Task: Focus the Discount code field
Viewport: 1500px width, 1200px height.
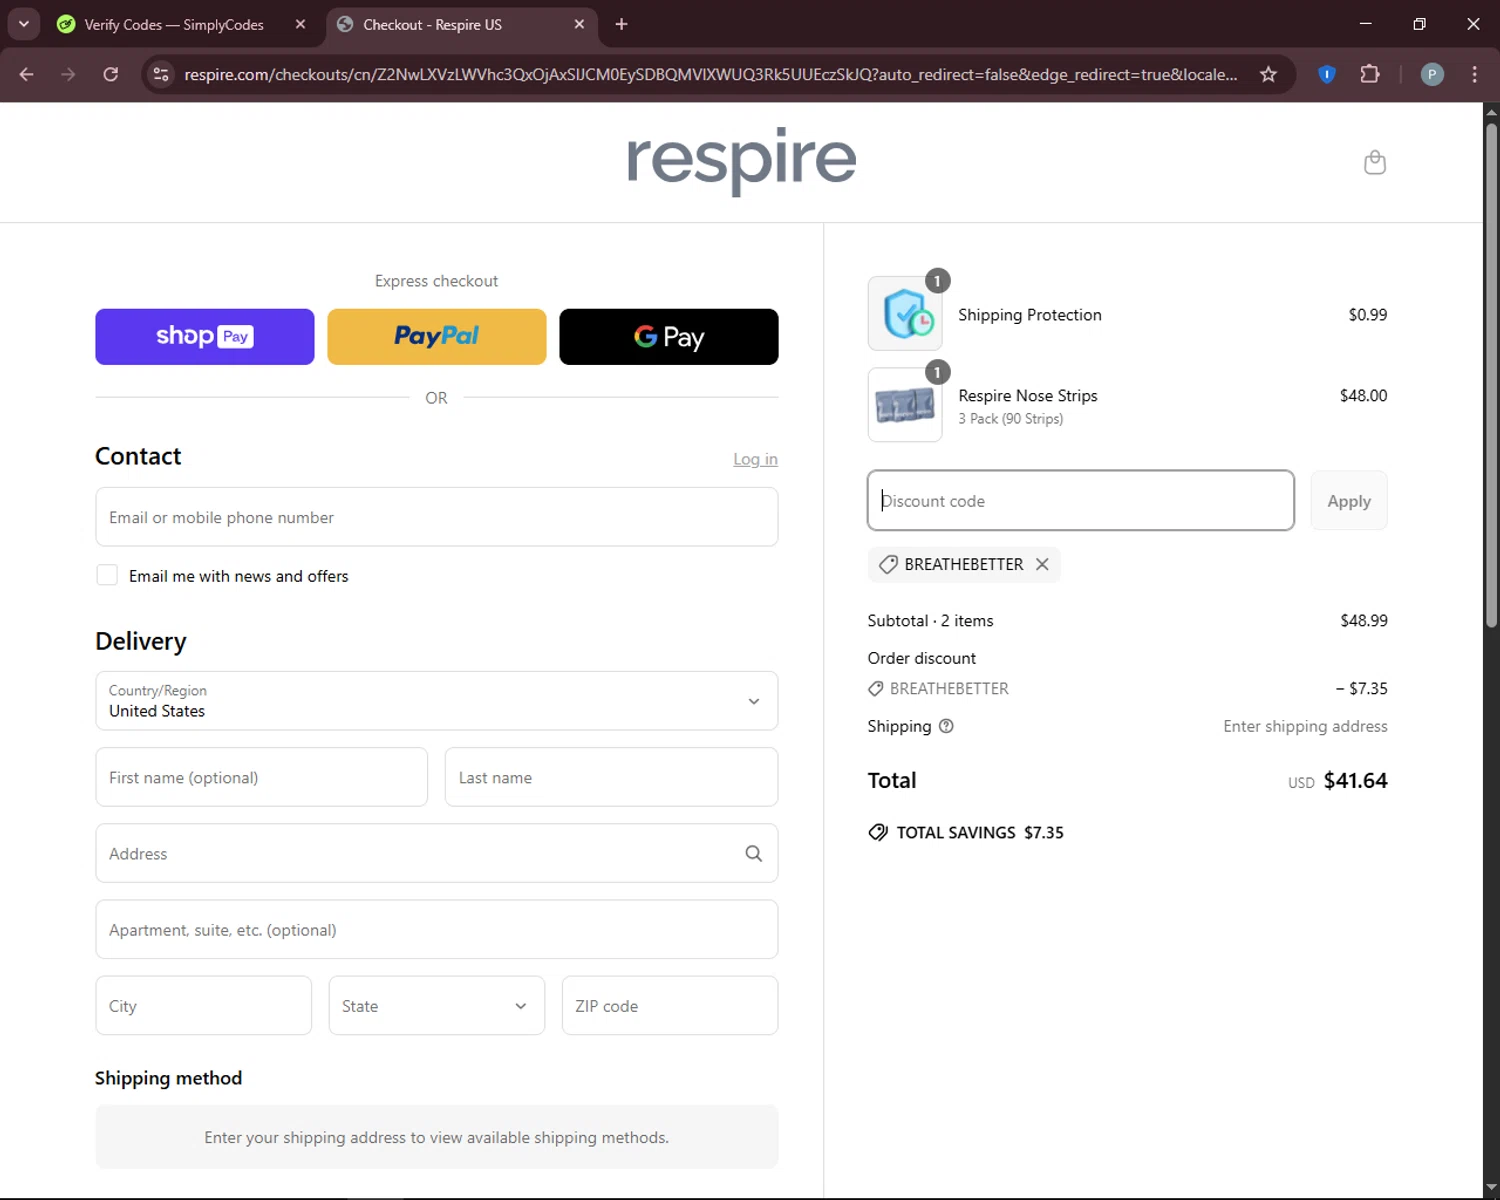Action: tap(1081, 501)
